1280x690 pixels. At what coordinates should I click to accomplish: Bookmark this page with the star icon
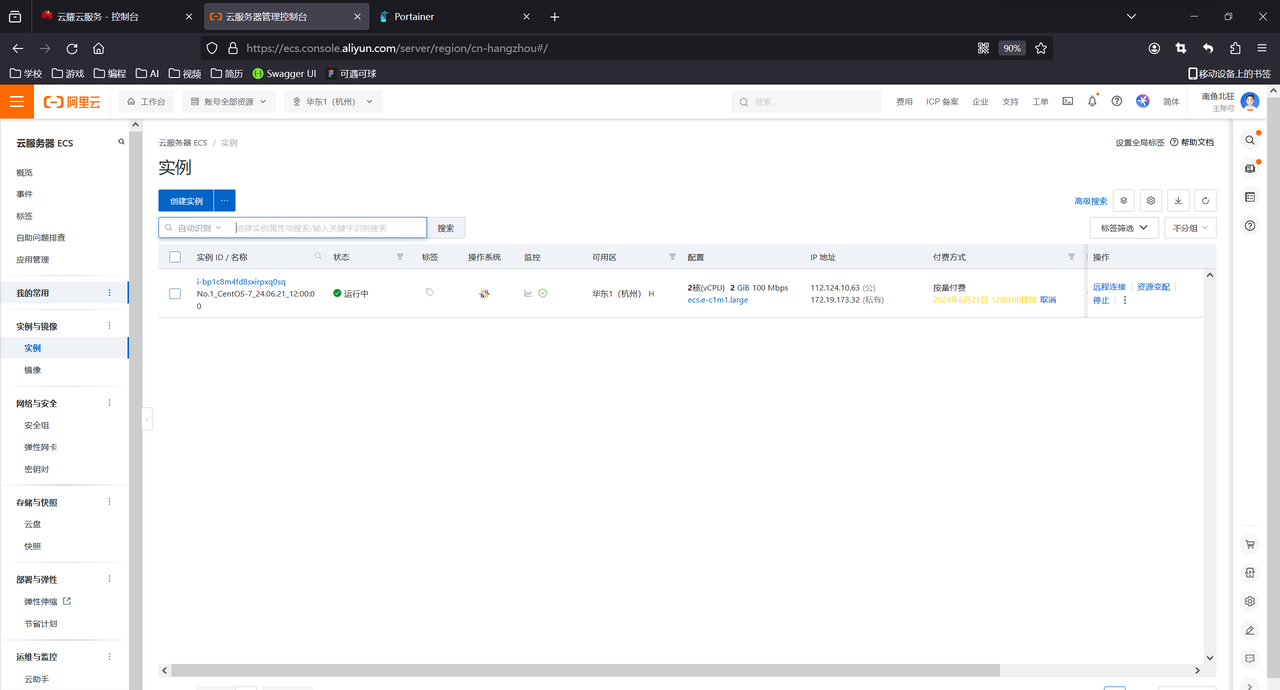1041,48
